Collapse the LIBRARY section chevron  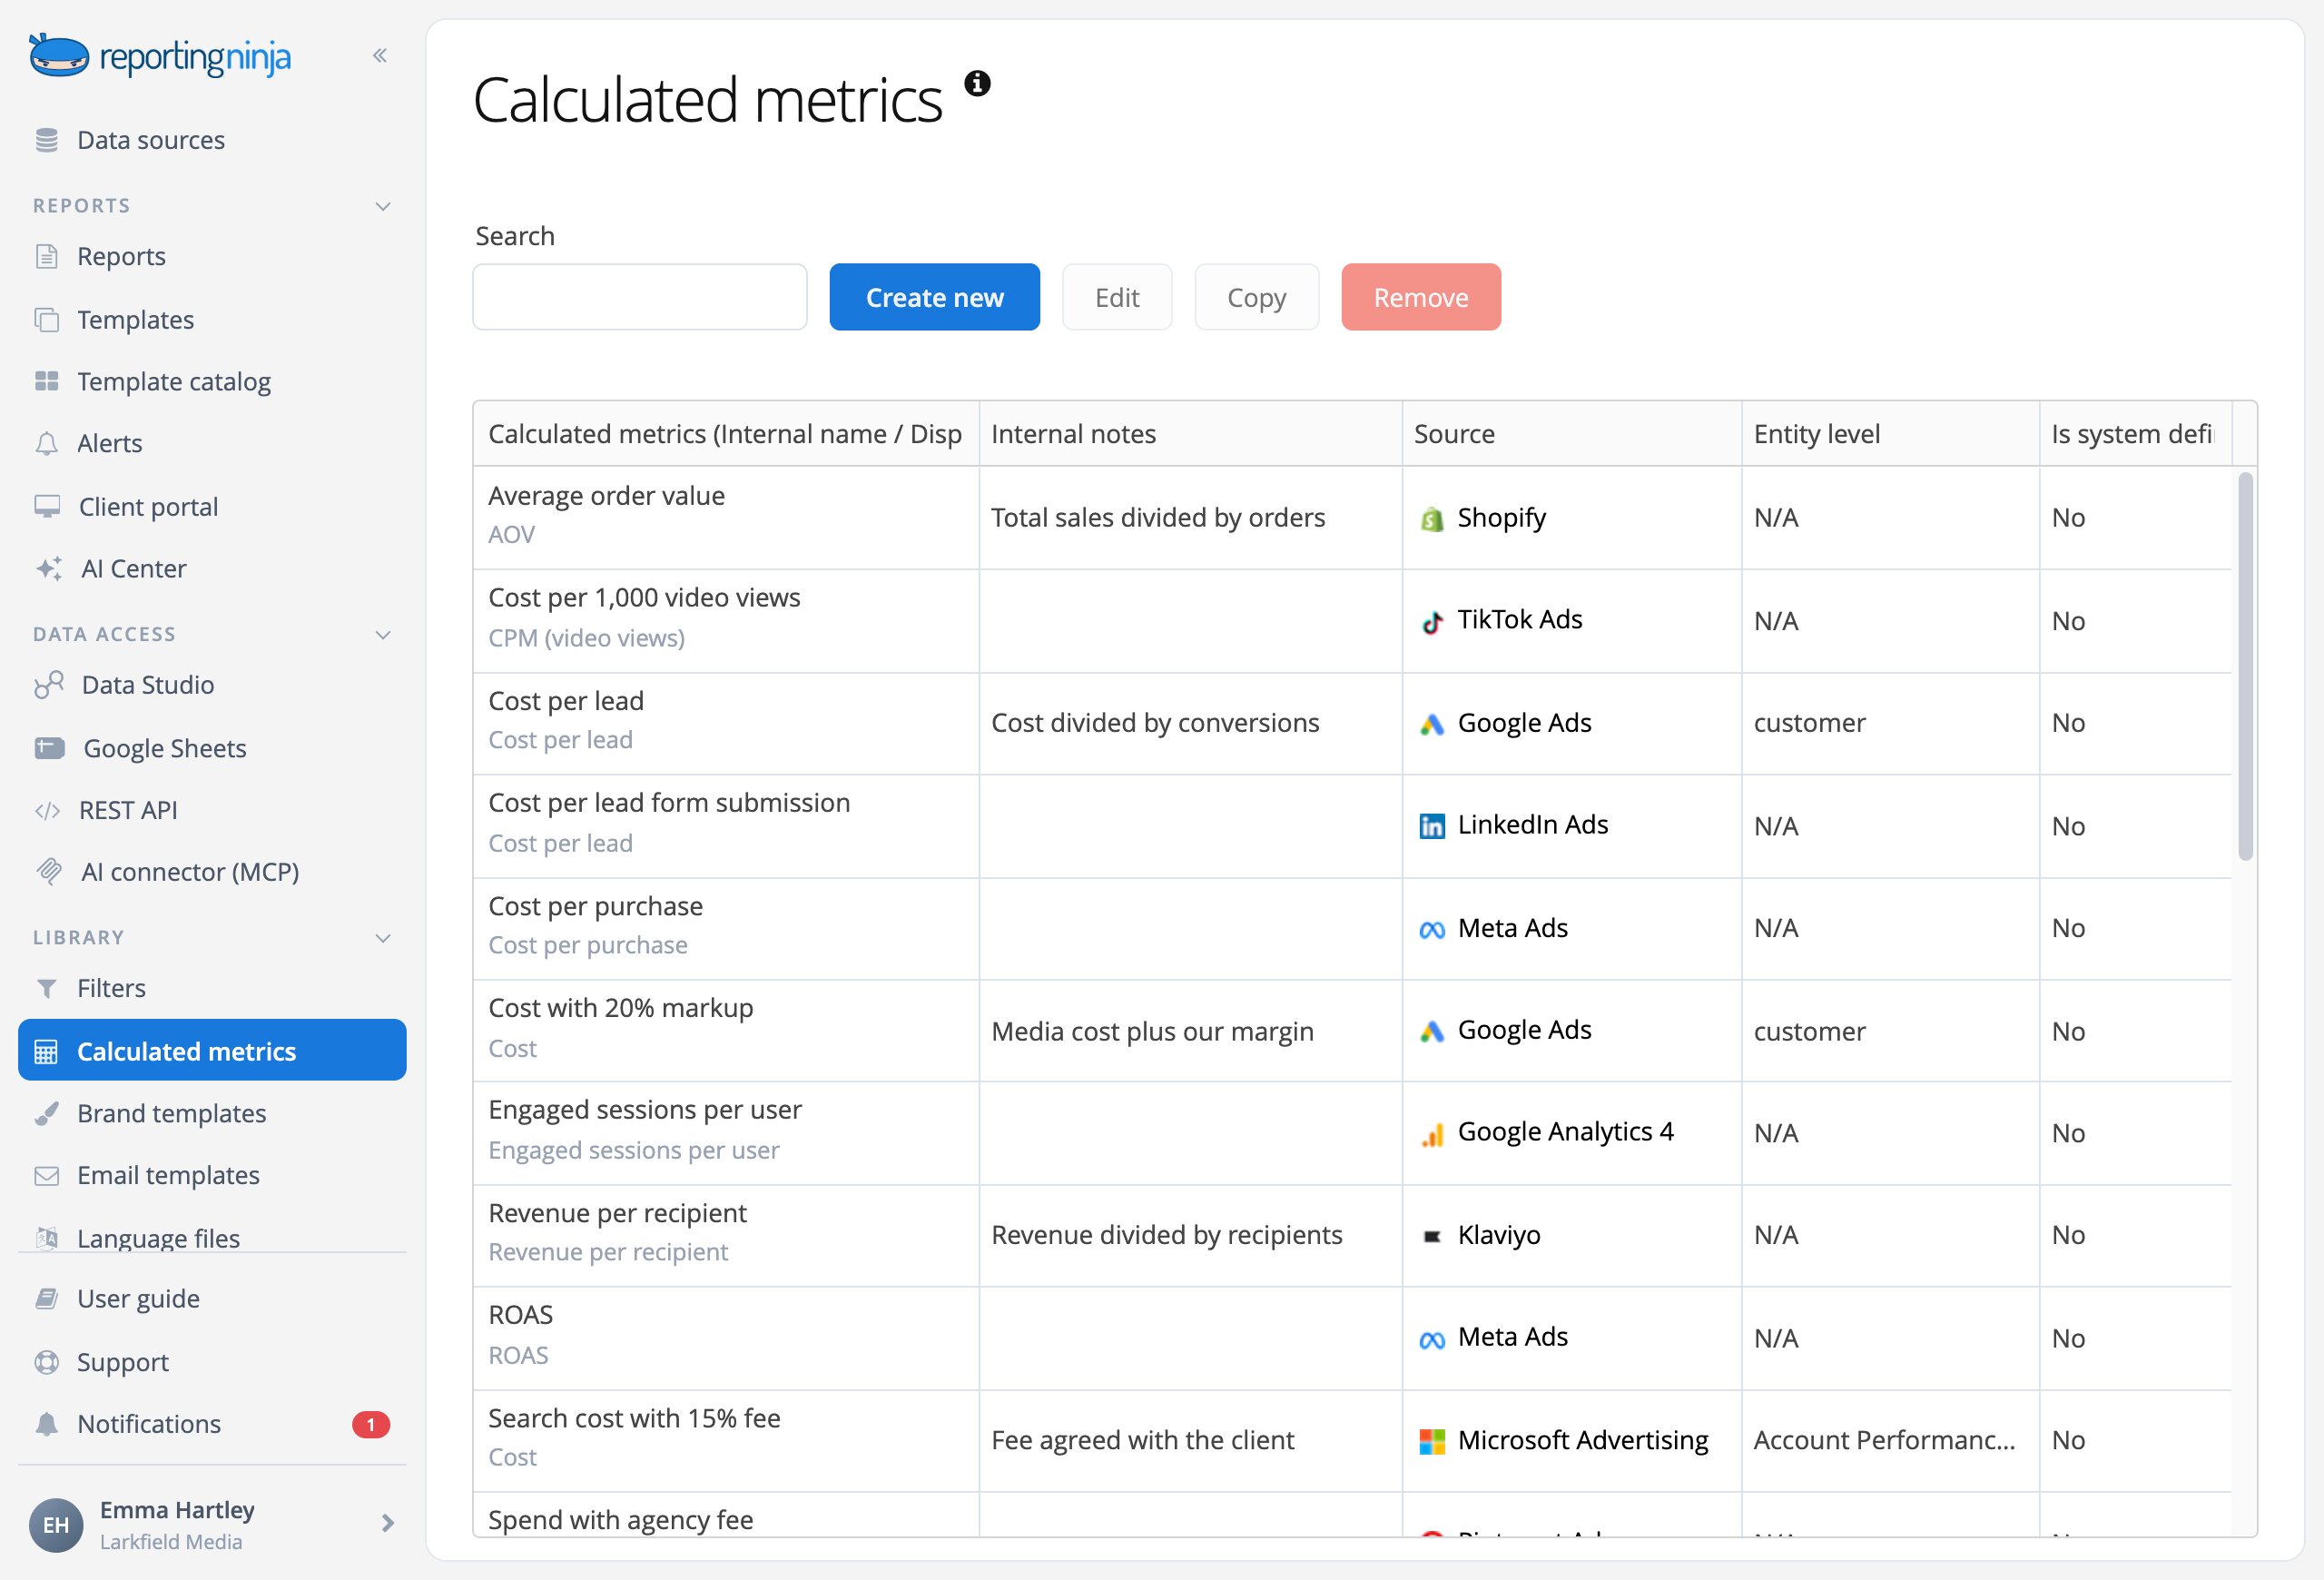[383, 938]
